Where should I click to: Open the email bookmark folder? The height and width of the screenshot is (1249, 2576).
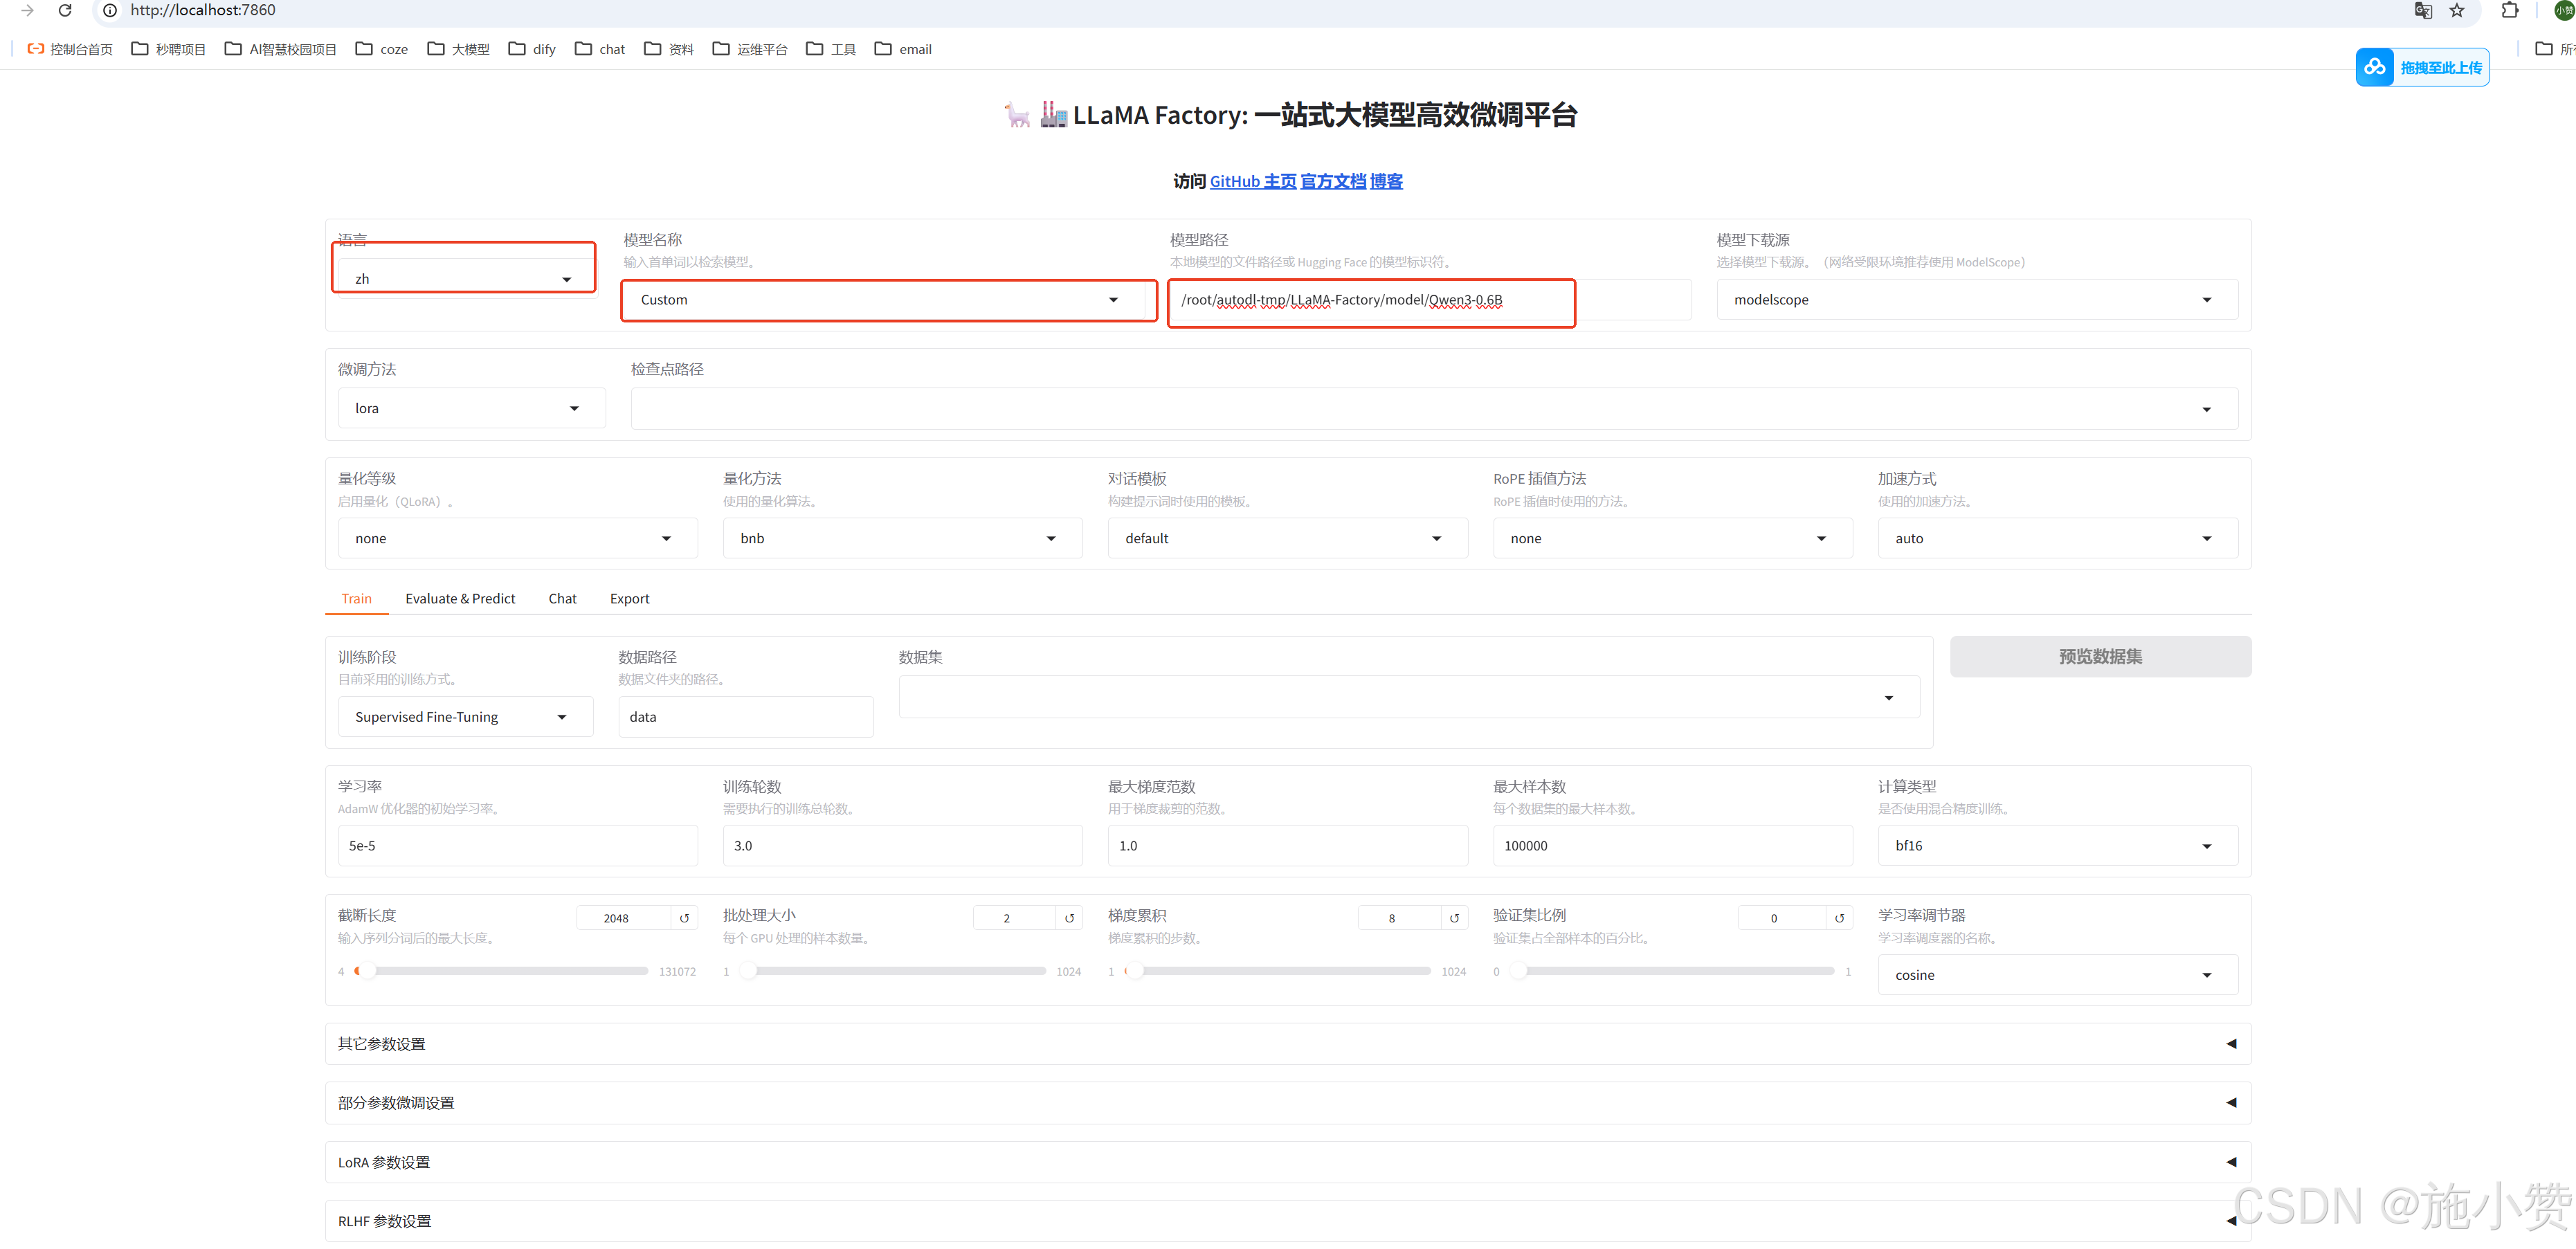click(x=903, y=49)
